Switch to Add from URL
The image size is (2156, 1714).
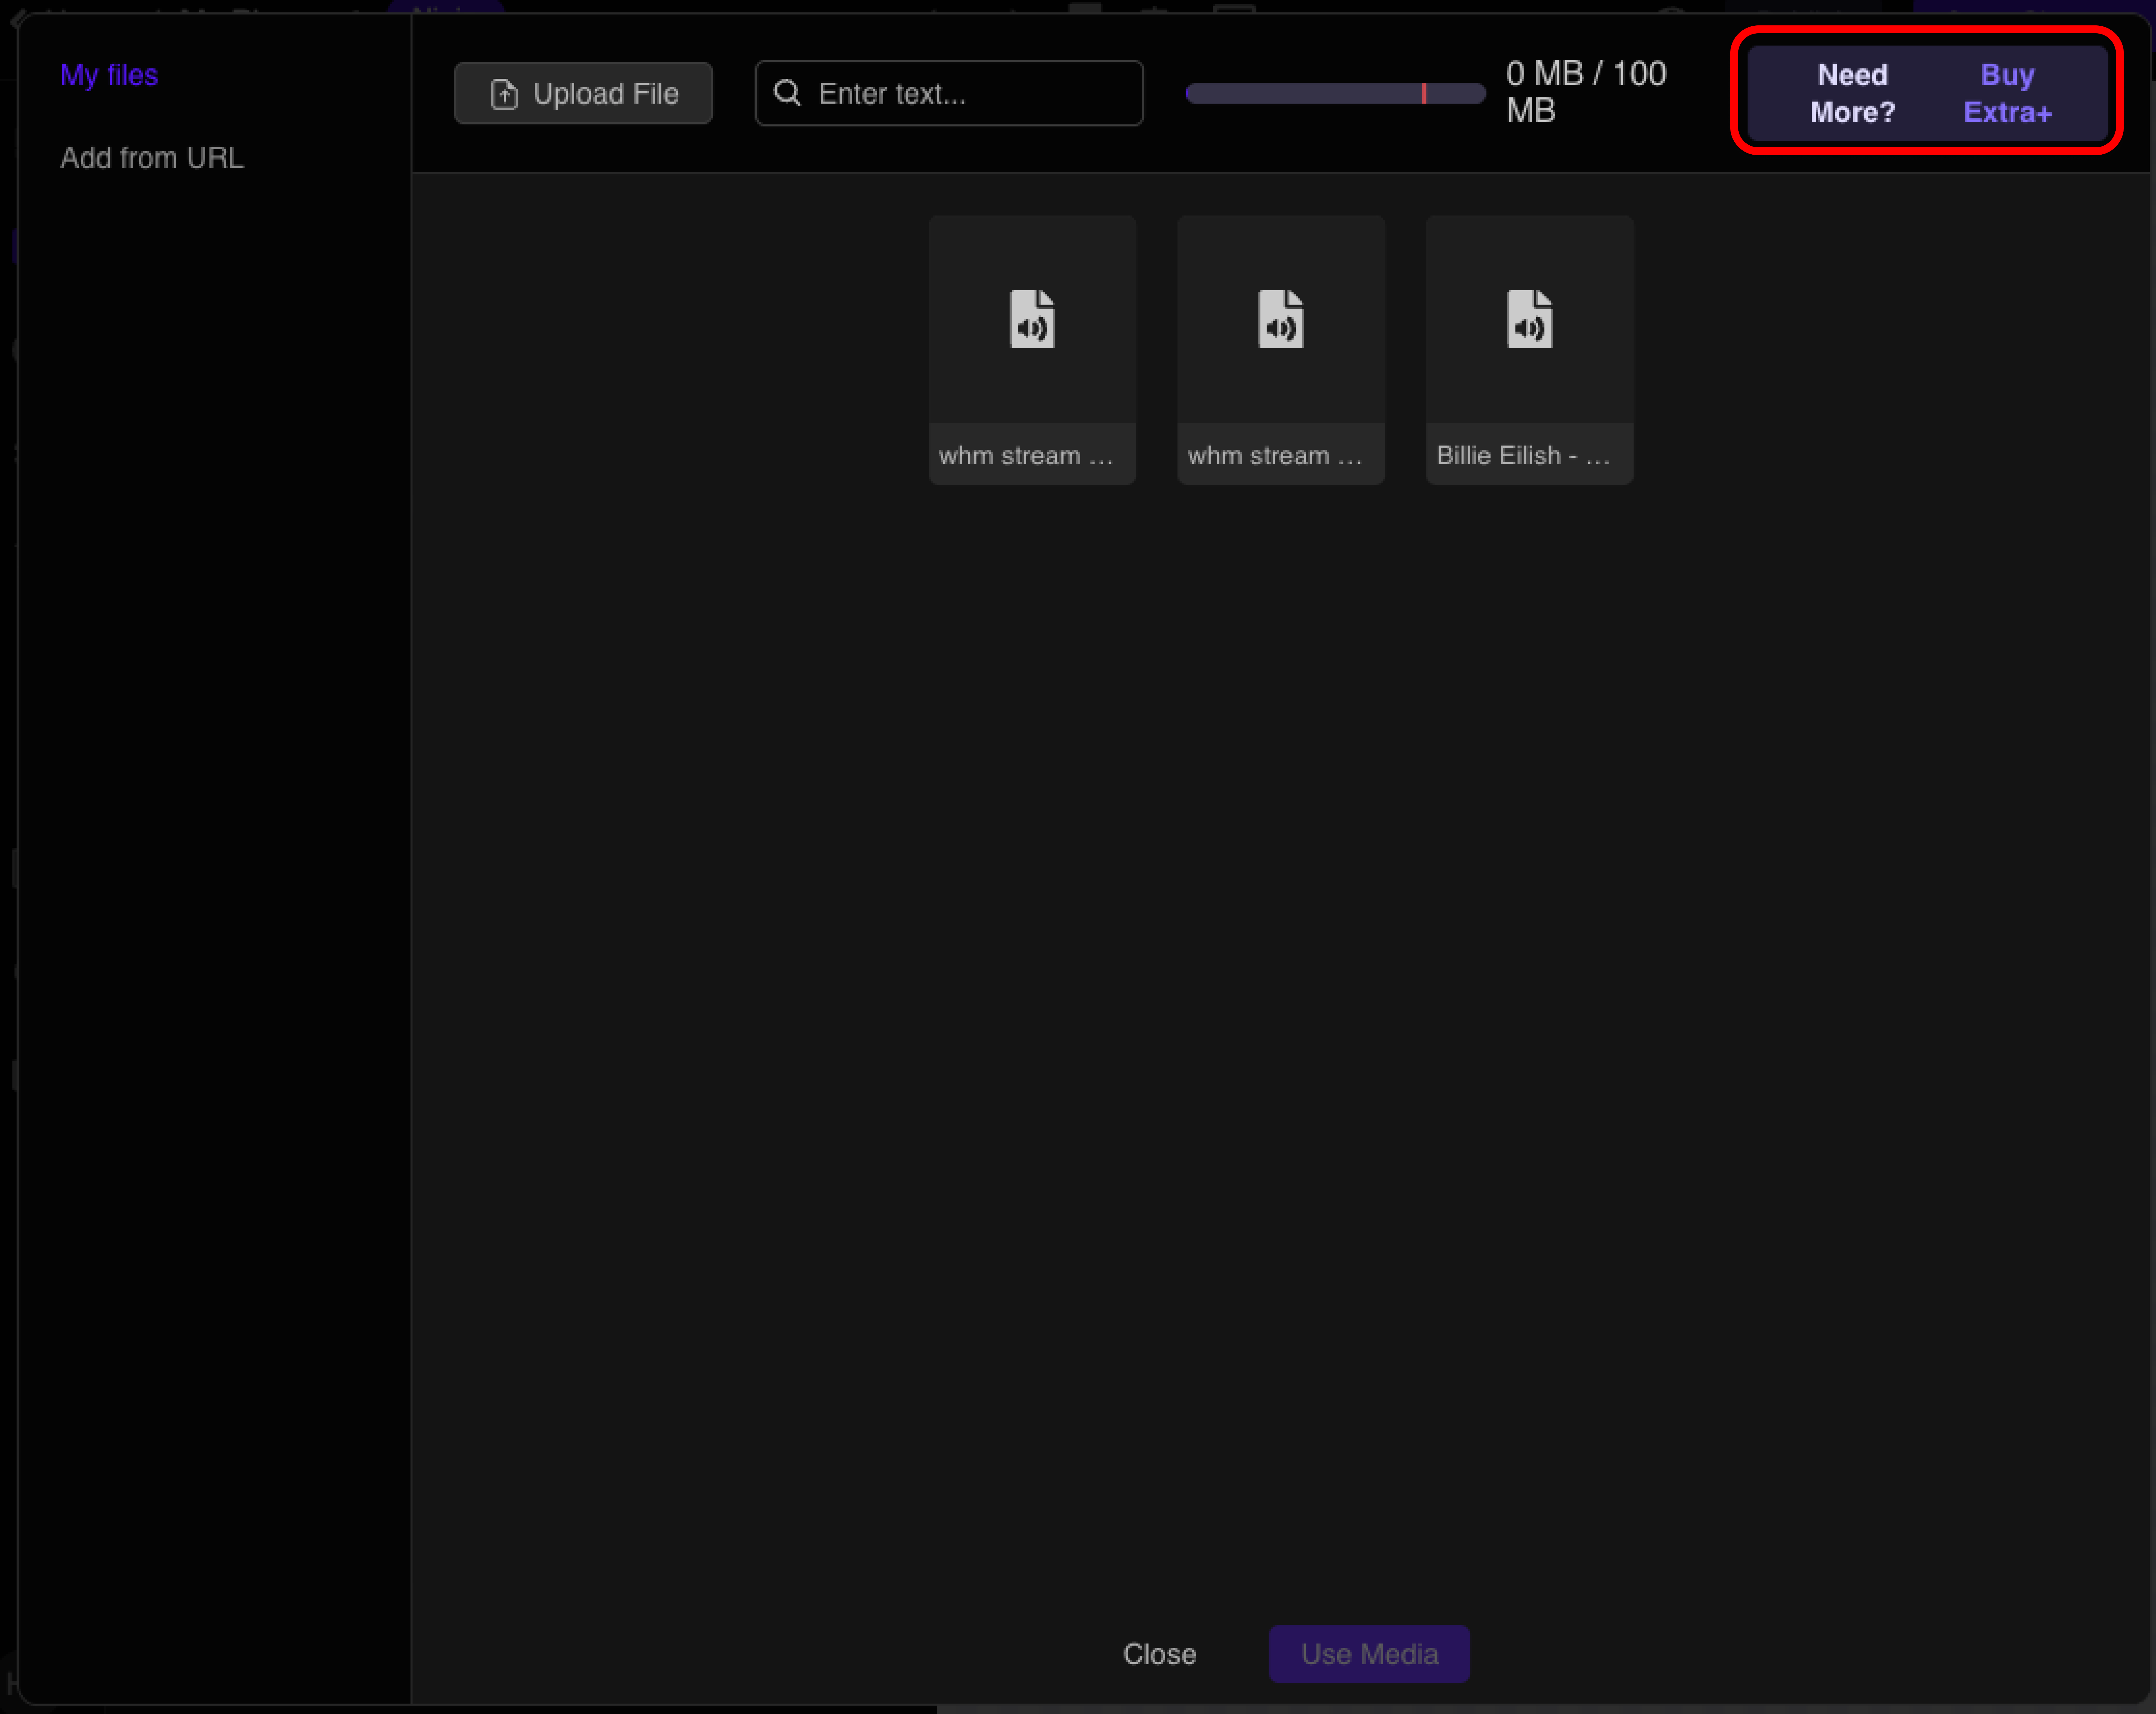pos(152,158)
